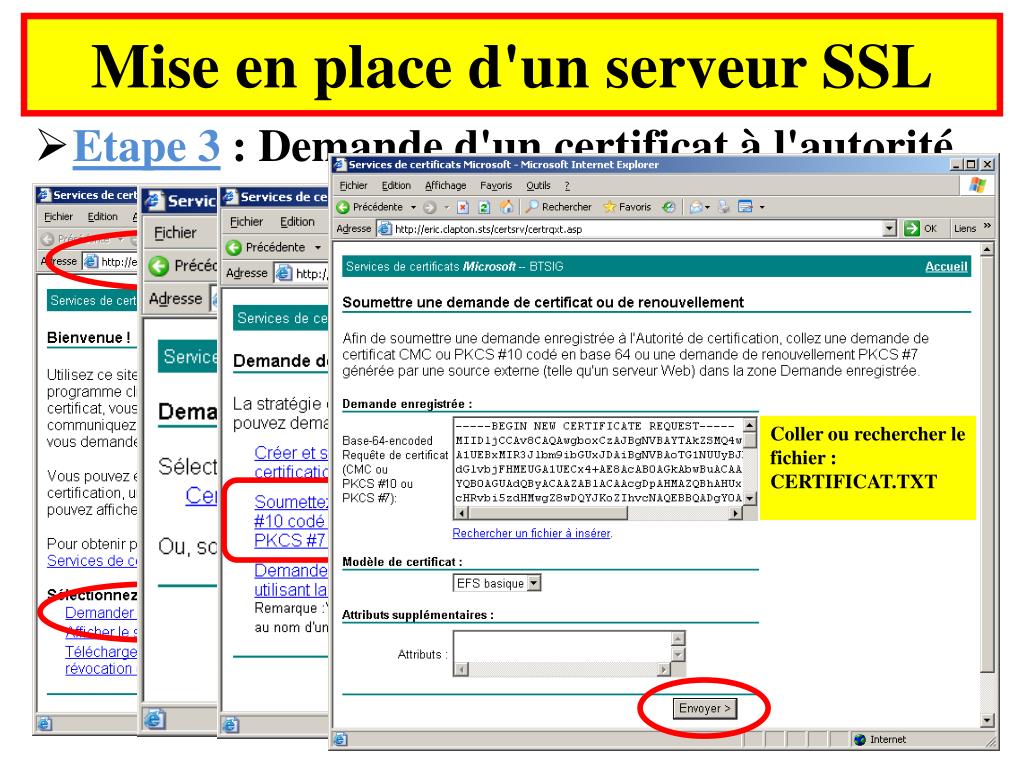This screenshot has width=1024, height=768.
Task: Click the page vertical scrollbar down arrow
Action: click(x=987, y=720)
